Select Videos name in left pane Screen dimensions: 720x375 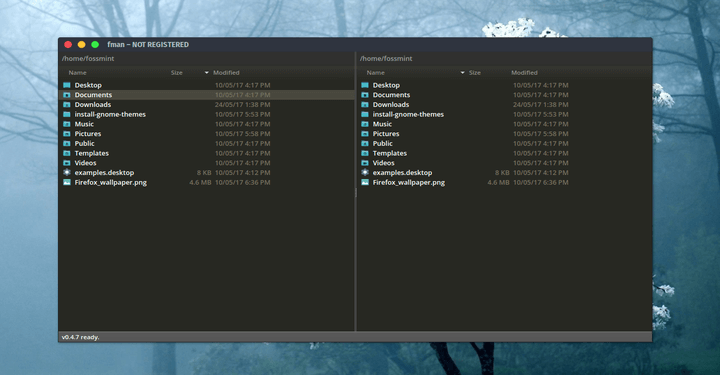coord(85,163)
